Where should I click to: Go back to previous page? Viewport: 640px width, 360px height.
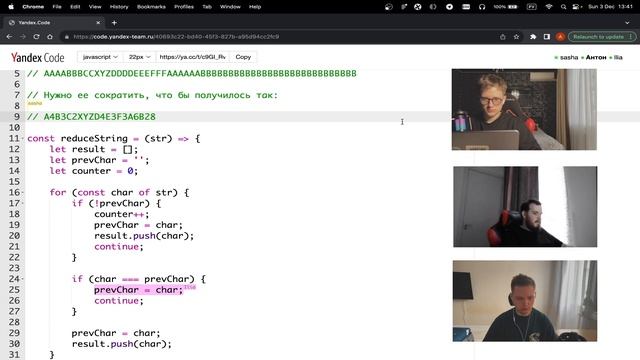coord(9,37)
